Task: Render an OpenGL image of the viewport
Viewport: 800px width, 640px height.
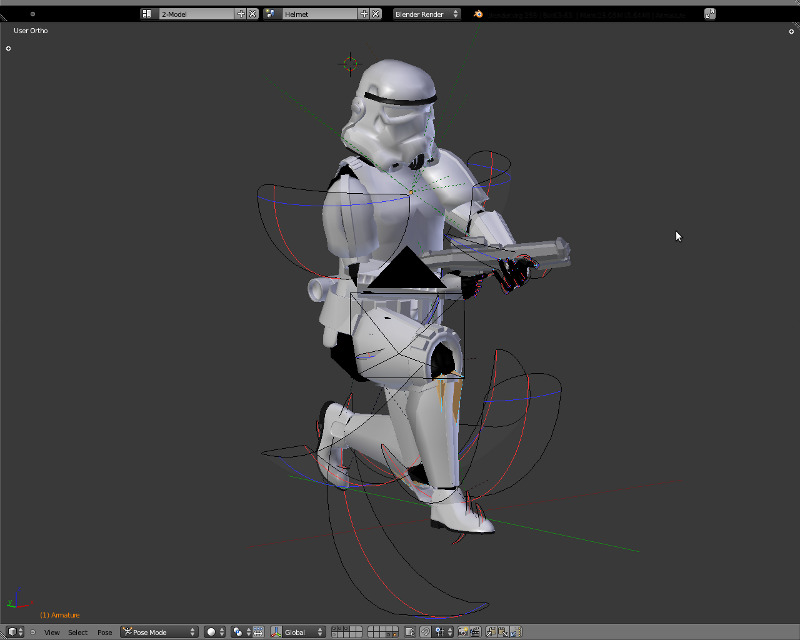Action: pyautogui.click(x=463, y=632)
